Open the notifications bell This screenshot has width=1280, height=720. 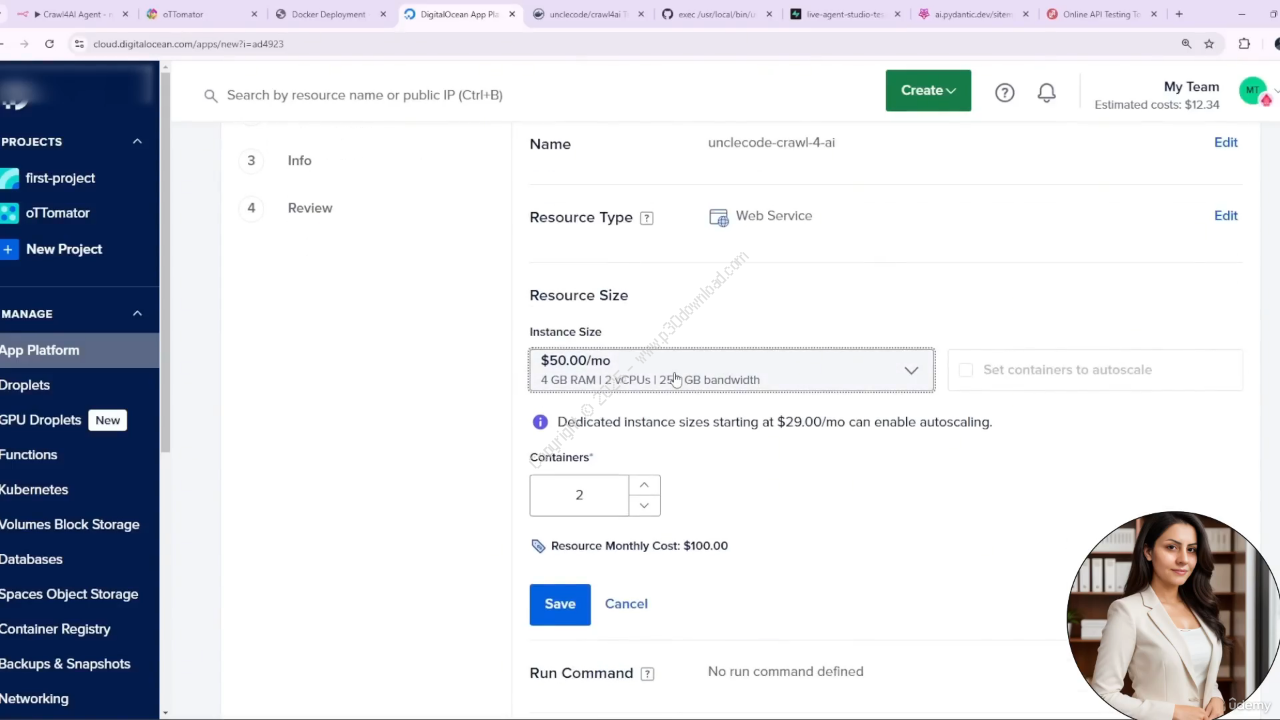tap(1046, 92)
